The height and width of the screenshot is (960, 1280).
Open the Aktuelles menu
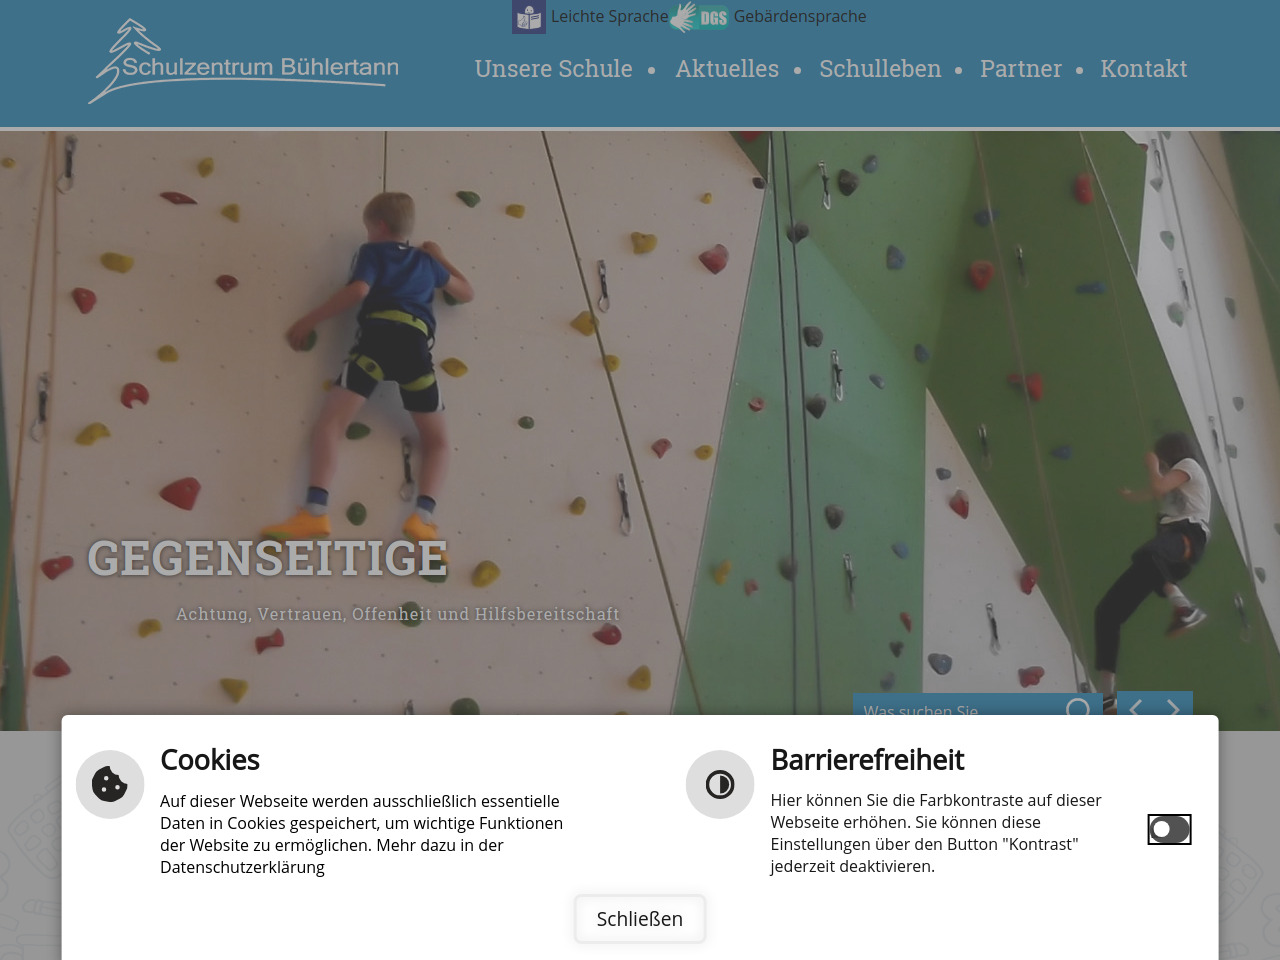(727, 69)
